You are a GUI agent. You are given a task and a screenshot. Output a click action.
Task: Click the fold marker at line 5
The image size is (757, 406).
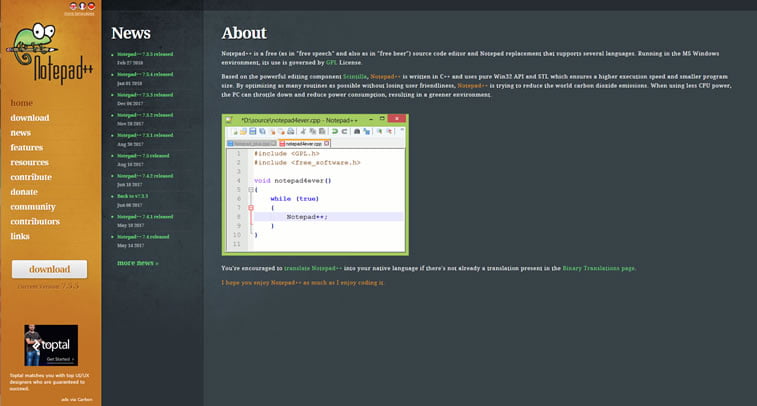(251, 190)
